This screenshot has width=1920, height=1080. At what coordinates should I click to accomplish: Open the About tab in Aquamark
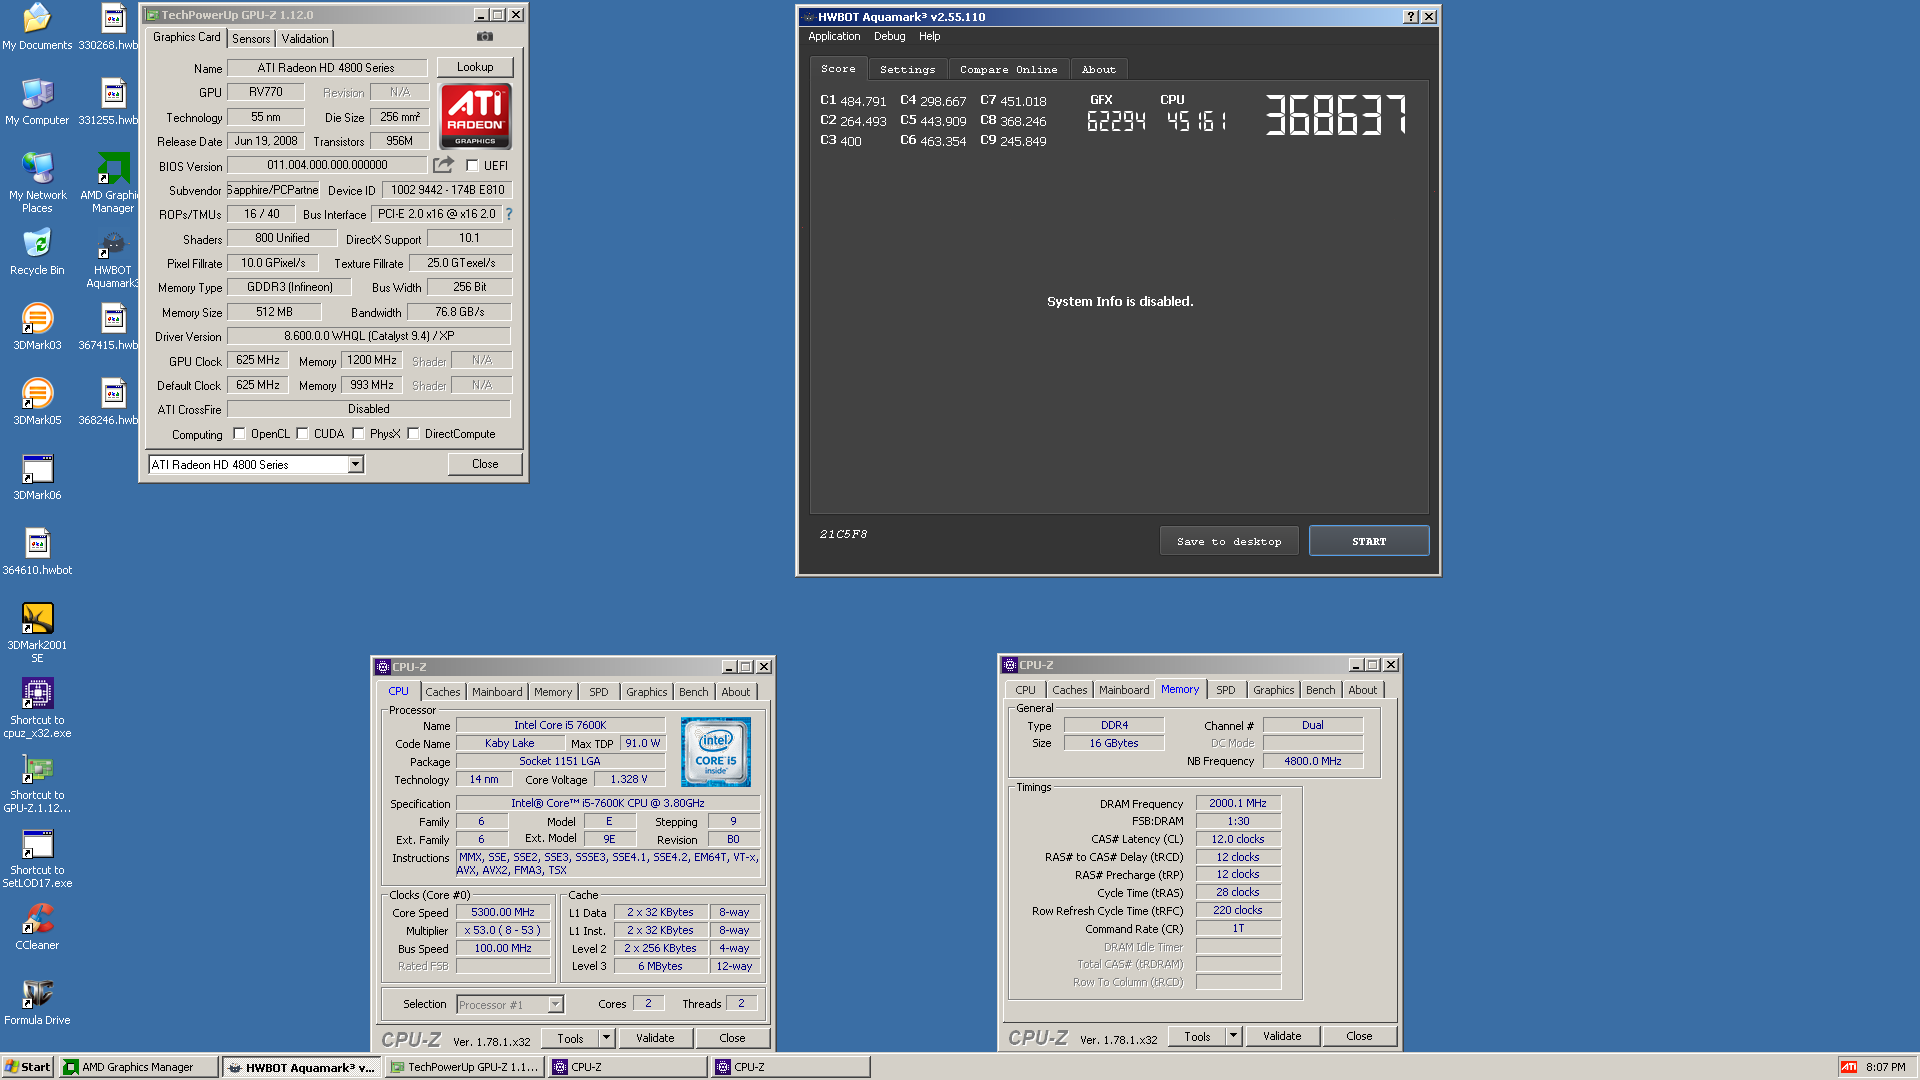[x=1098, y=69]
